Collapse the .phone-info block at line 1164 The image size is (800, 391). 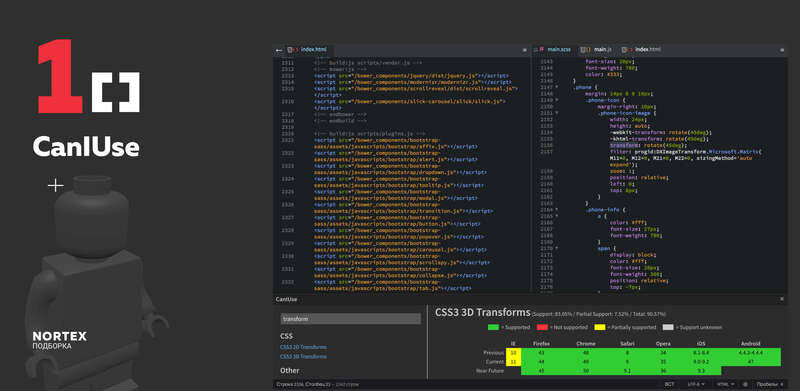point(557,209)
